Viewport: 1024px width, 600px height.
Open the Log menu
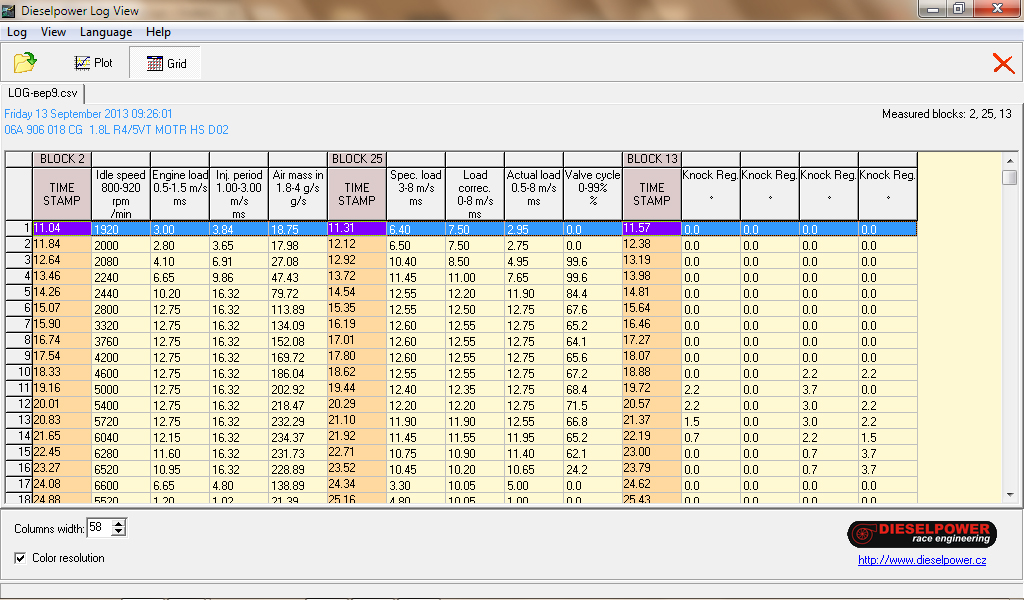(17, 32)
